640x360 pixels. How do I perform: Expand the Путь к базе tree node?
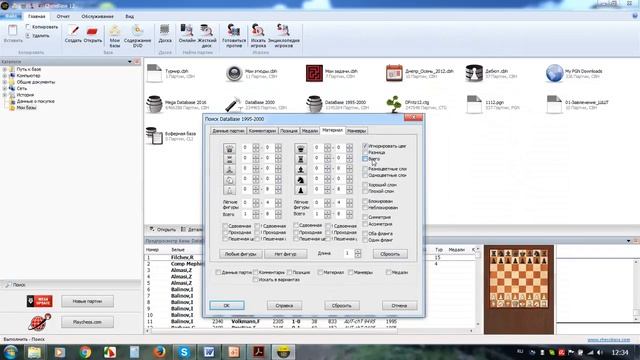pyautogui.click(x=5, y=69)
